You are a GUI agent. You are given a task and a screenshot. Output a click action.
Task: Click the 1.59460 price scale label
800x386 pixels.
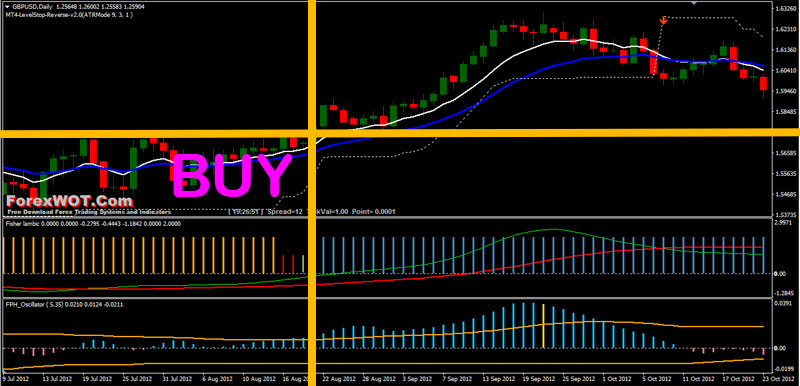coord(786,91)
